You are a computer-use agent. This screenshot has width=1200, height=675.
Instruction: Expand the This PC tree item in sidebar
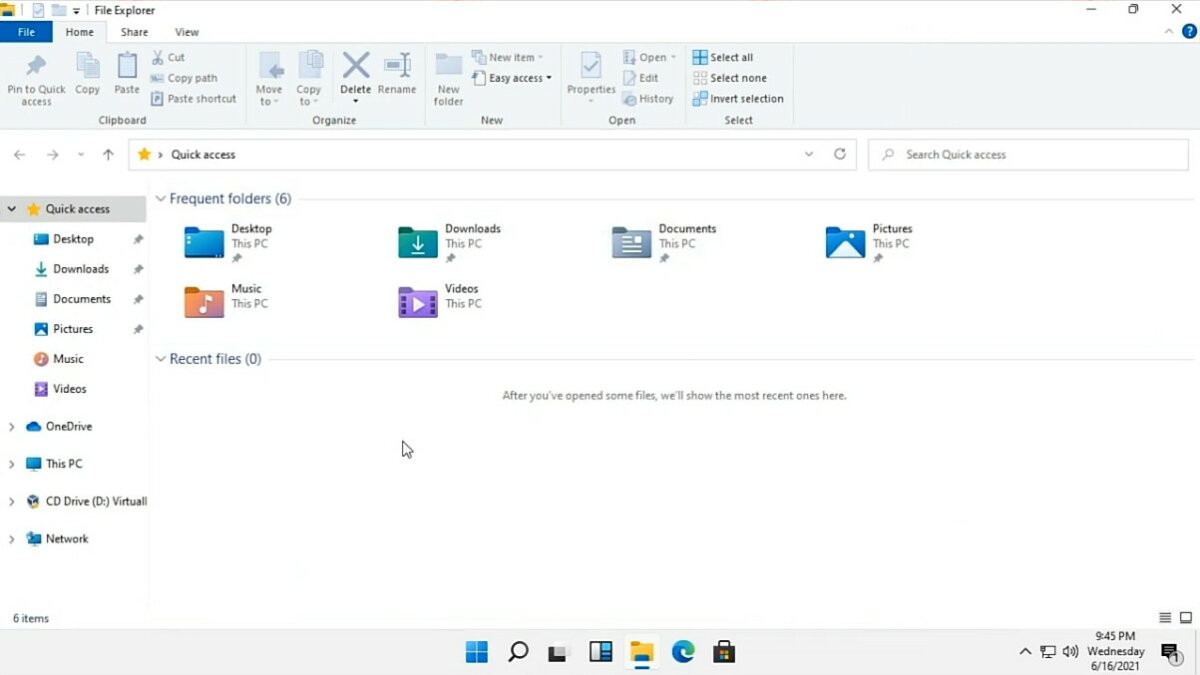[11, 463]
